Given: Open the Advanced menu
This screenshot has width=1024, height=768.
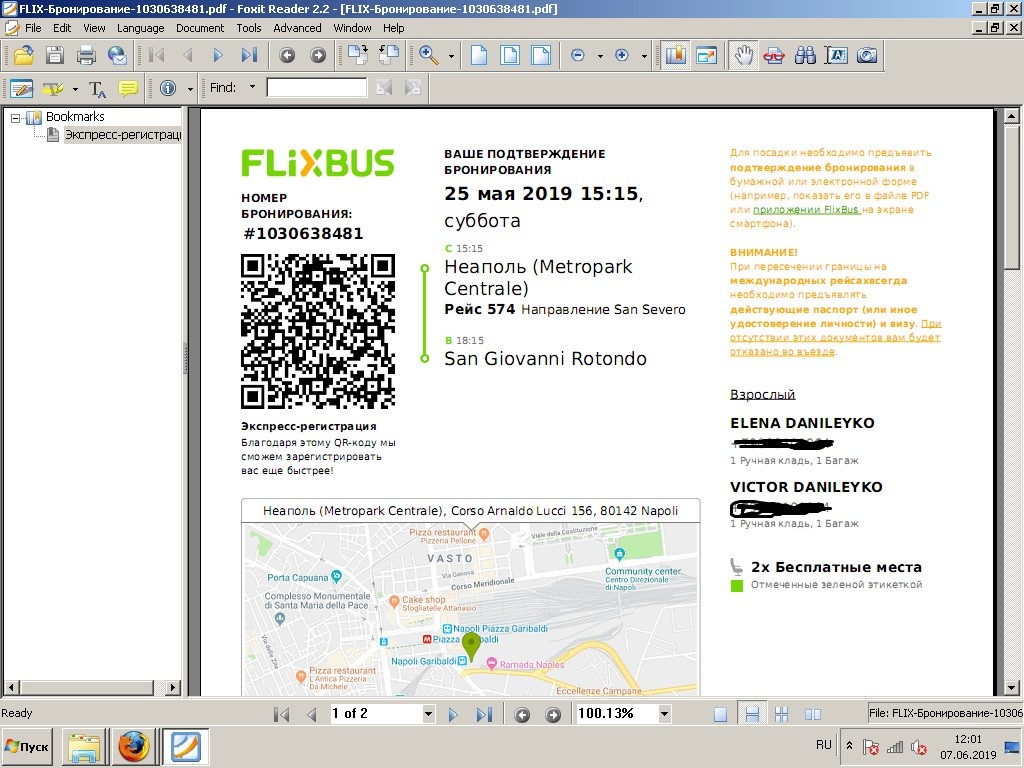Looking at the screenshot, I should click(x=297, y=28).
